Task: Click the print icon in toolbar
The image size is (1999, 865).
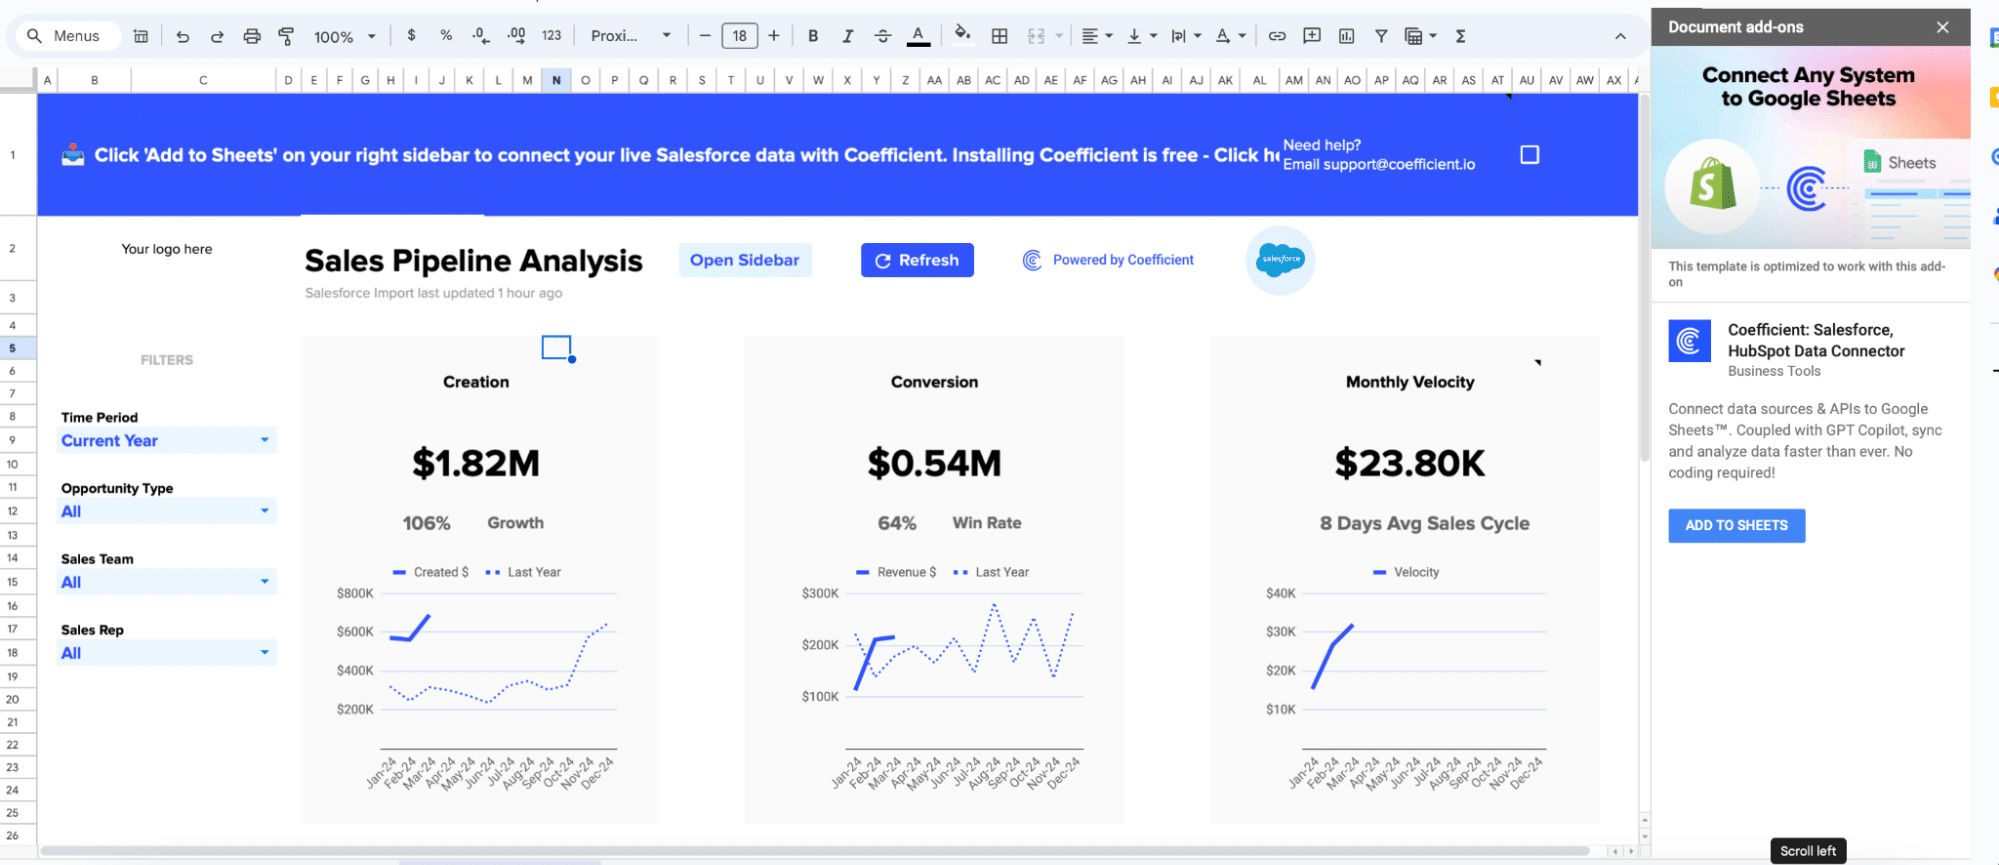Action: tap(252, 36)
